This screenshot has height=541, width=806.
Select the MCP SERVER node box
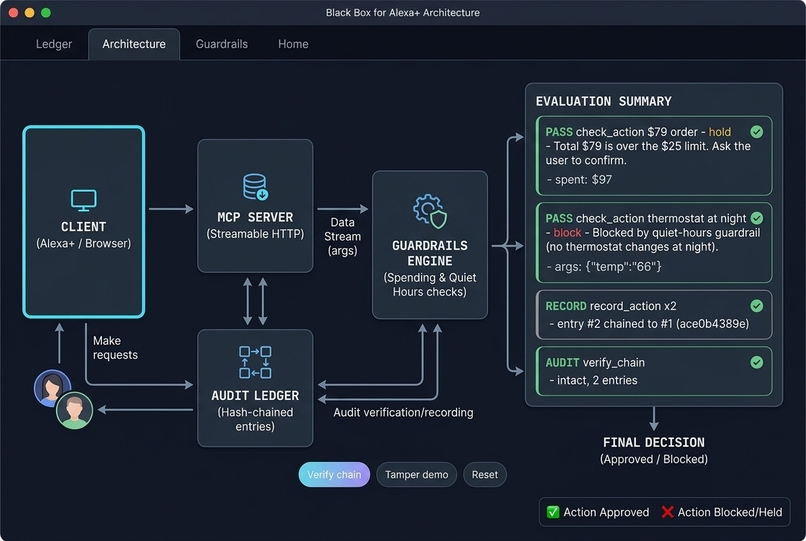coord(255,206)
